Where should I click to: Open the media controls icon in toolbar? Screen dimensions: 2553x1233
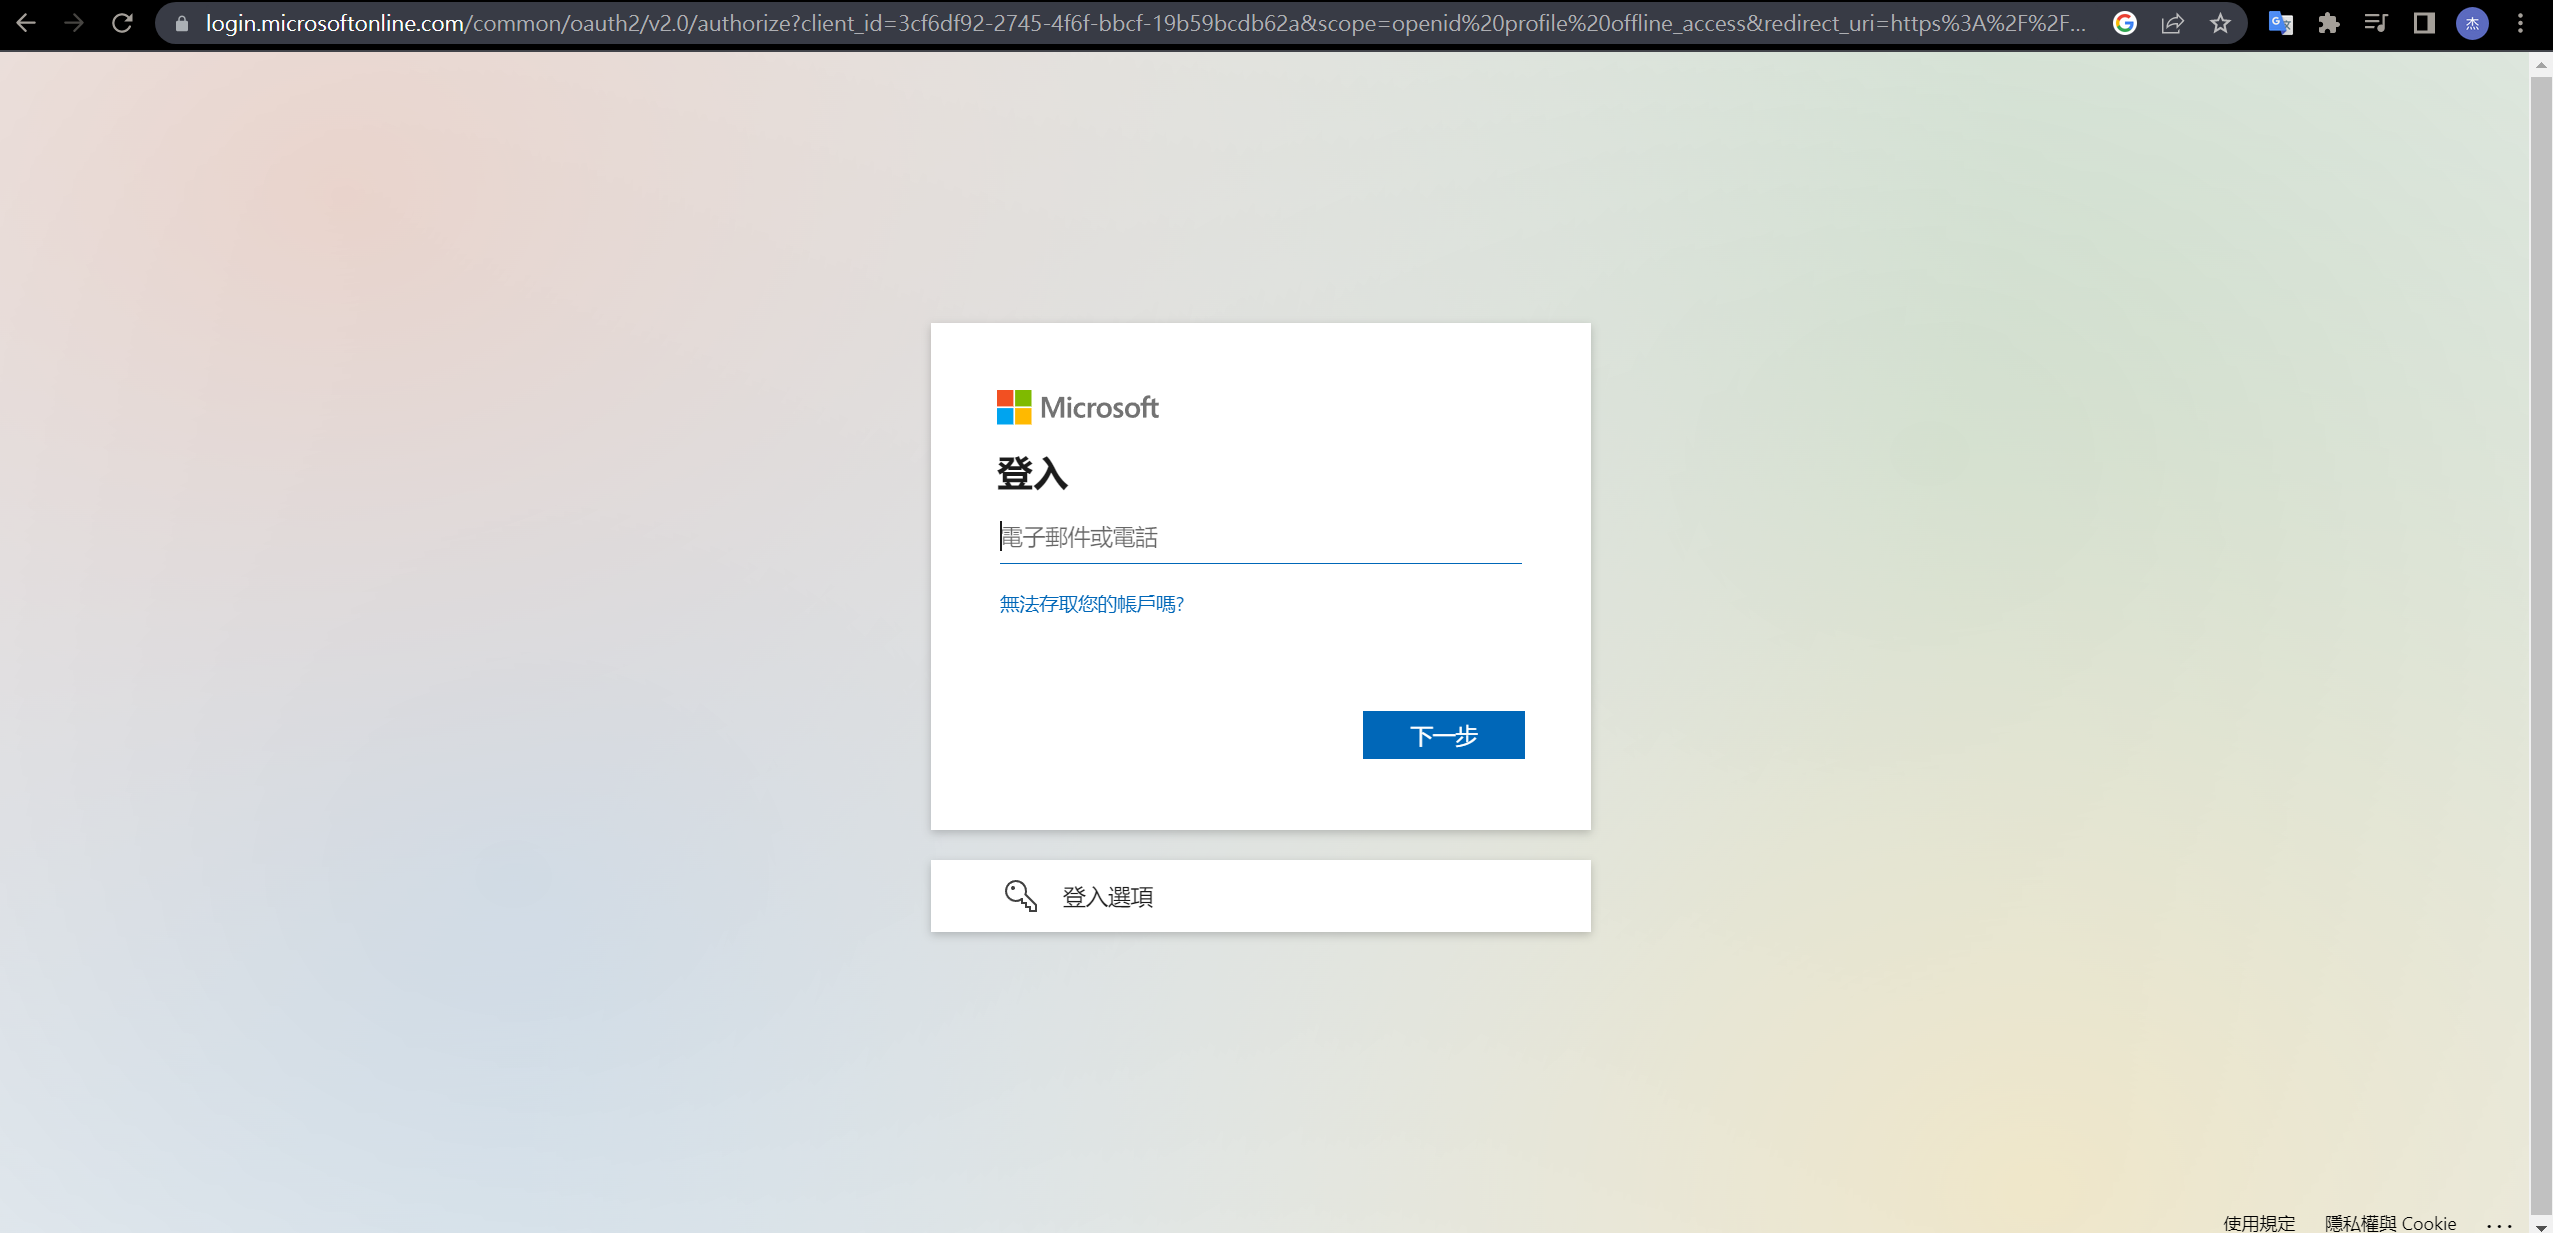2377,22
